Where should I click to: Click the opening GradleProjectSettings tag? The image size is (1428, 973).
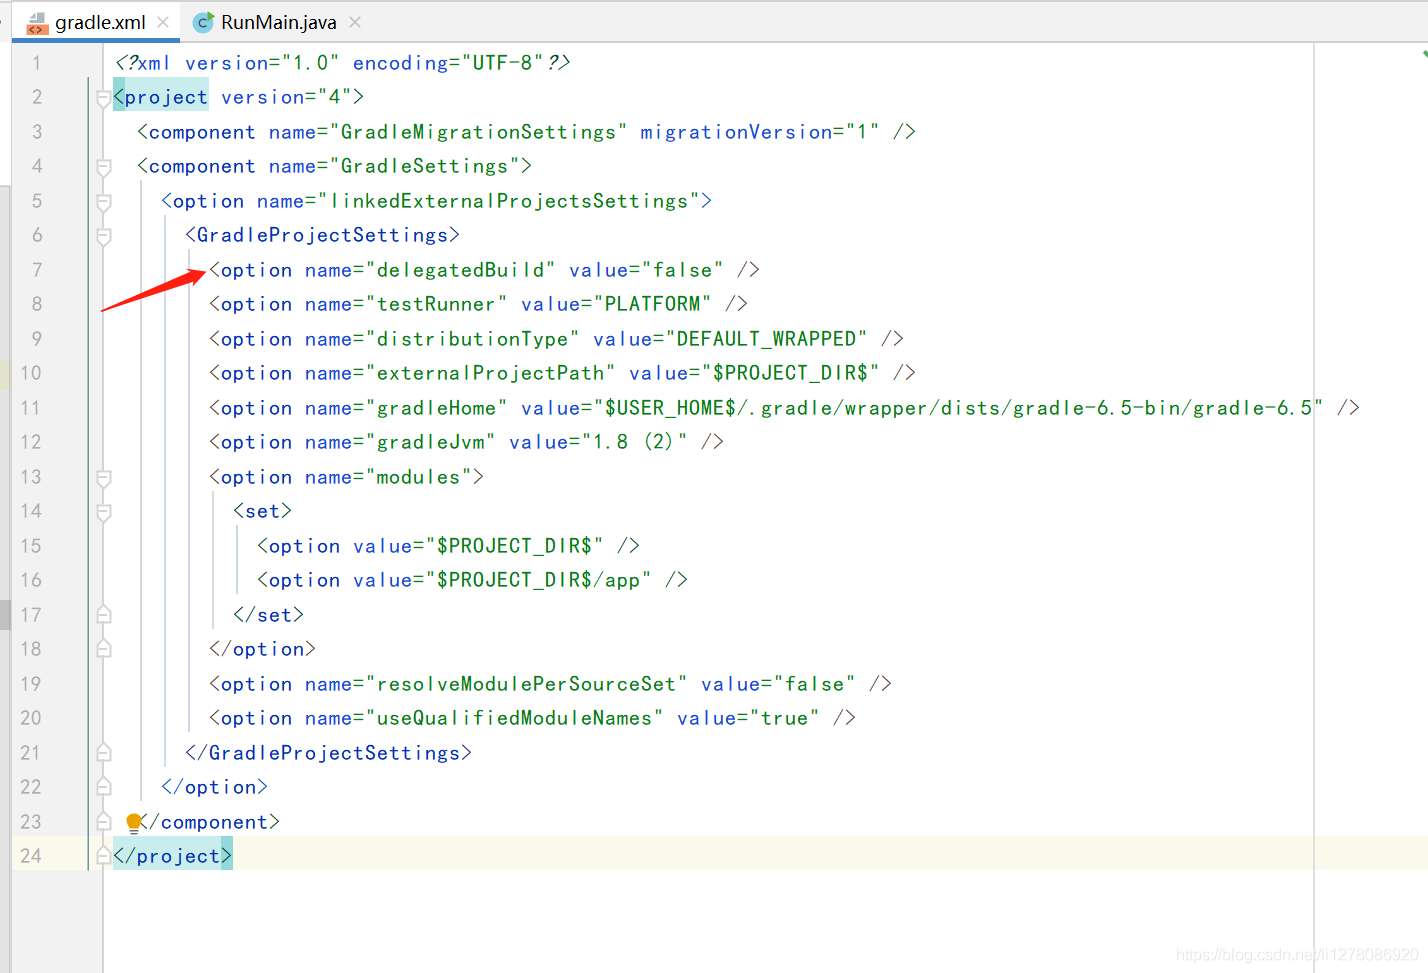click(x=322, y=235)
